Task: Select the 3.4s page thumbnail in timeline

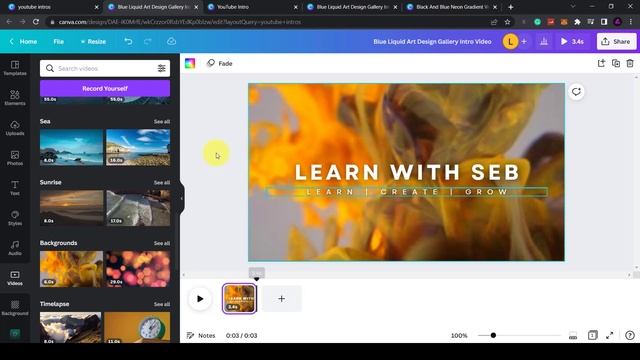Action: [x=240, y=299]
